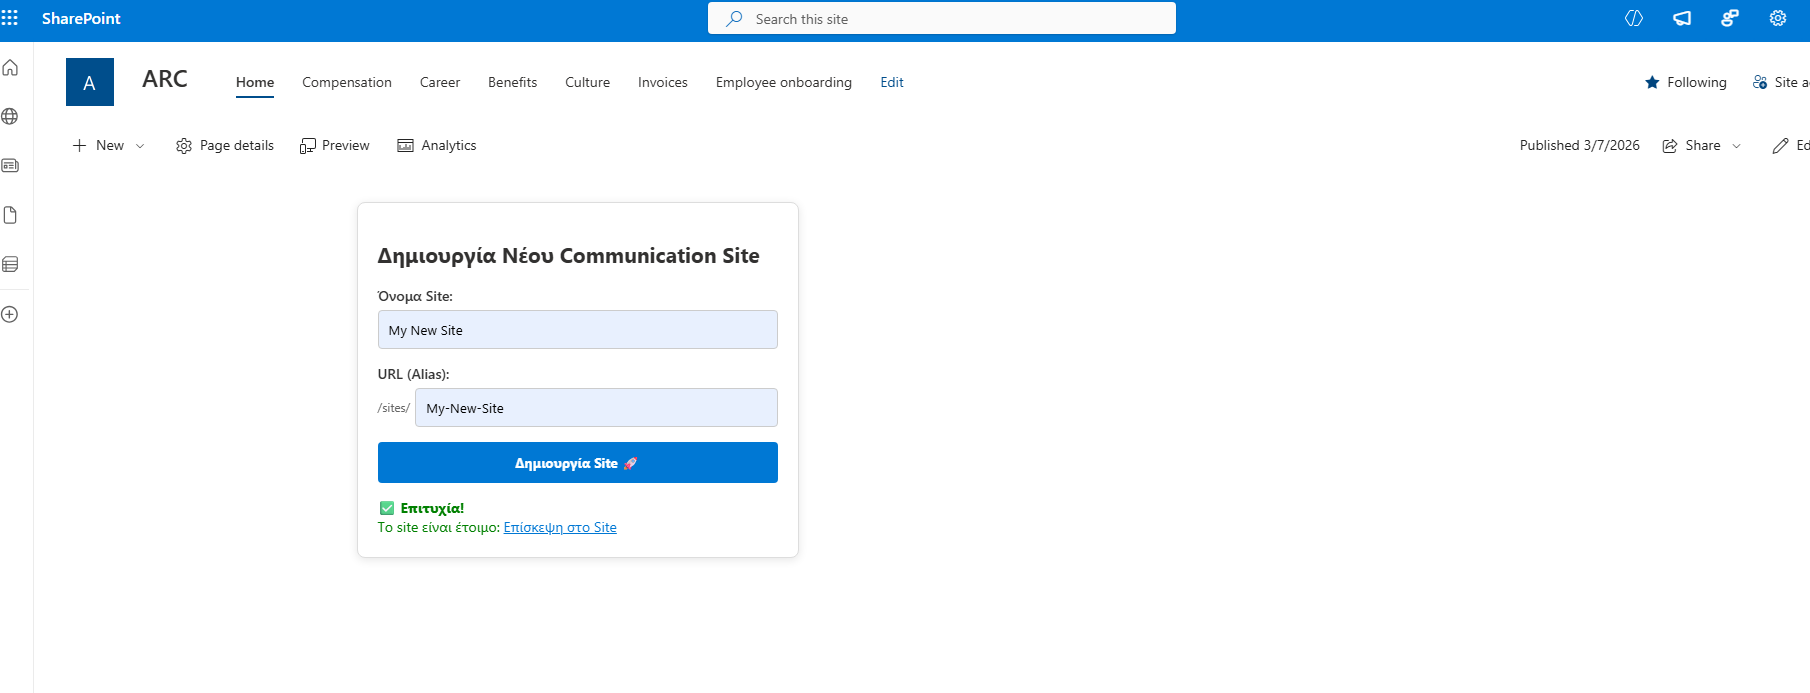Click the Όνομα Site input field

pos(577,330)
